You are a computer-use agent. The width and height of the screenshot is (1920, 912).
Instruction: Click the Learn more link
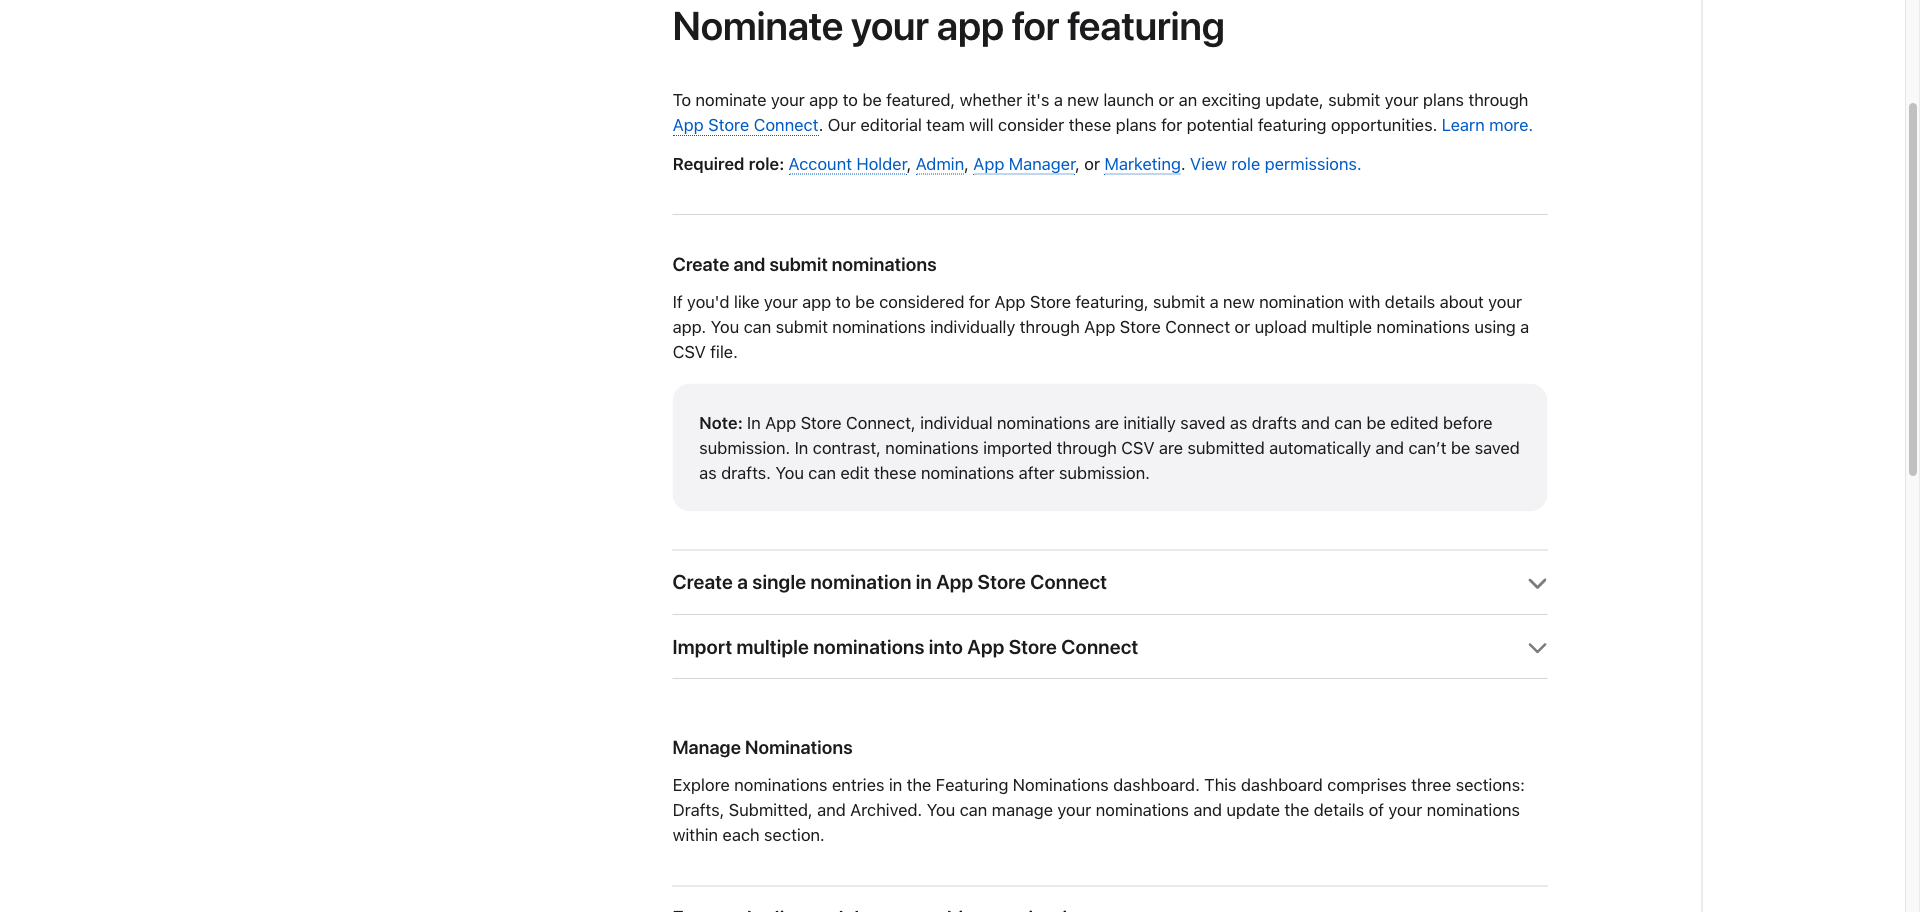click(1486, 125)
